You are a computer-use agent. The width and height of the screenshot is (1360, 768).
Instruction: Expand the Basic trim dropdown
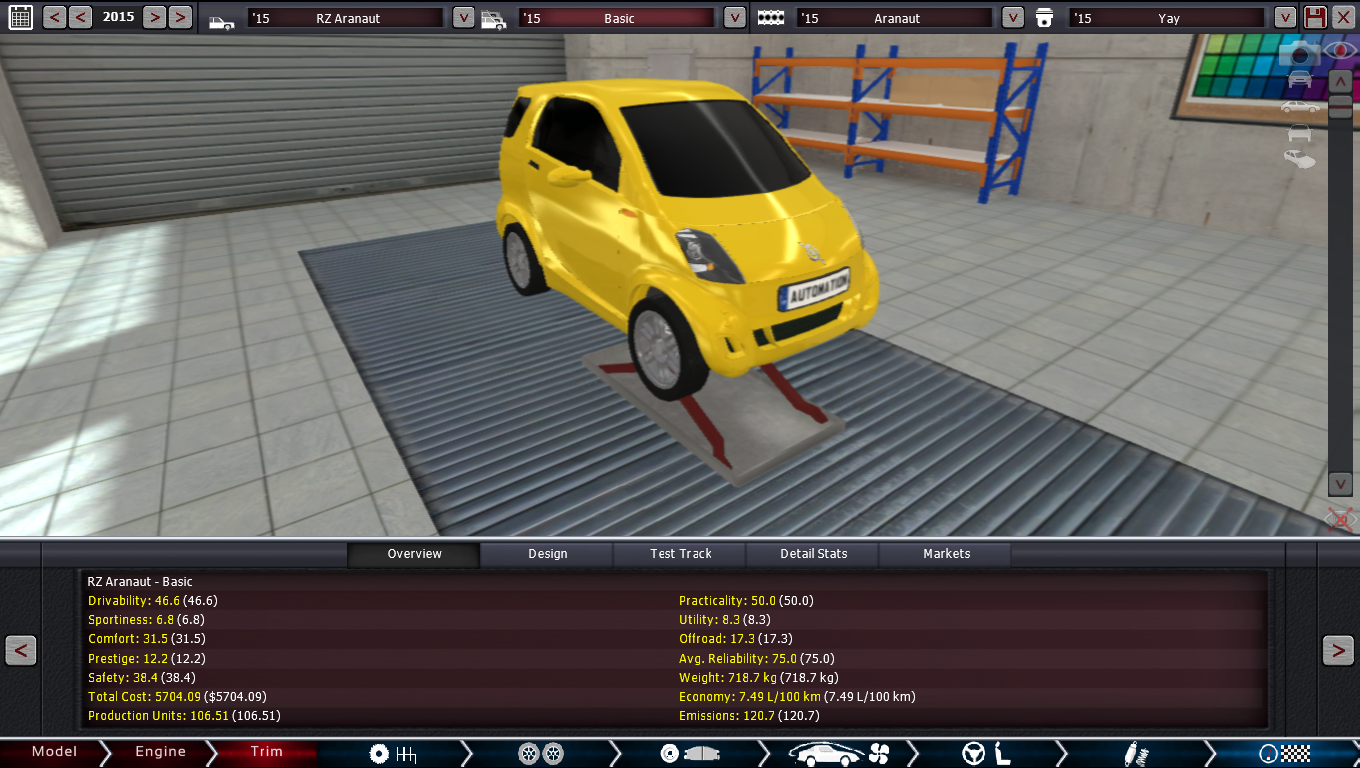pos(735,18)
